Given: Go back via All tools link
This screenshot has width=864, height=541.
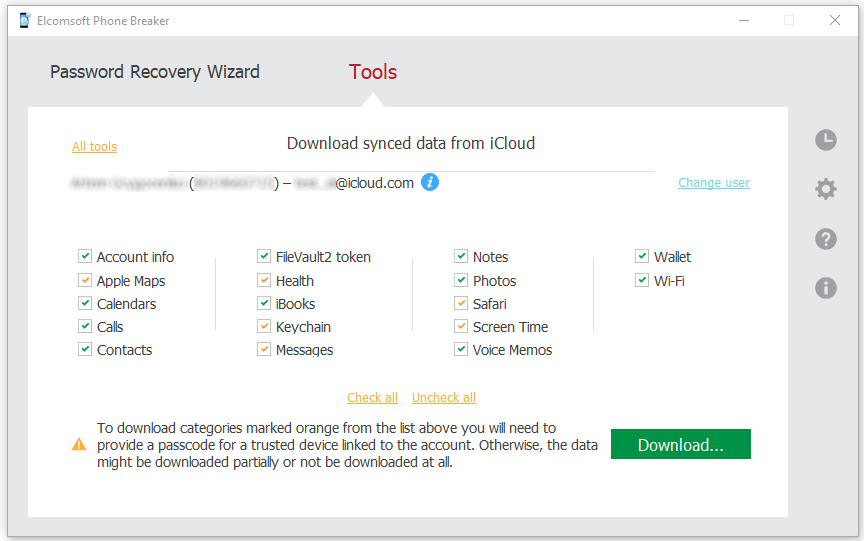Looking at the screenshot, I should [x=95, y=147].
